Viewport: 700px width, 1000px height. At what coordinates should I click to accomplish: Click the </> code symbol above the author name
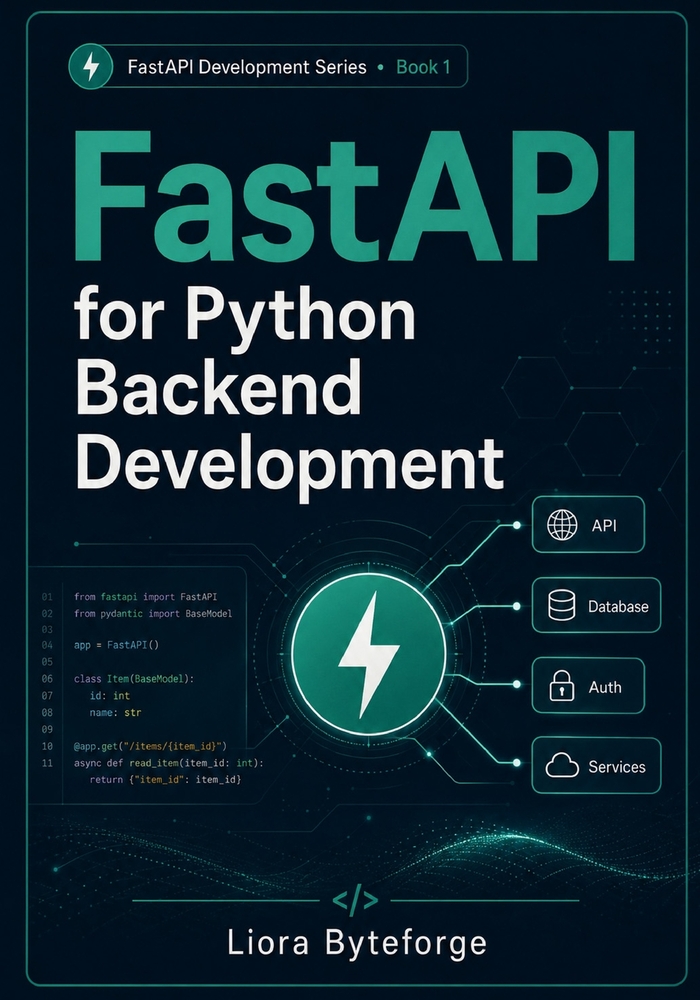[355, 900]
